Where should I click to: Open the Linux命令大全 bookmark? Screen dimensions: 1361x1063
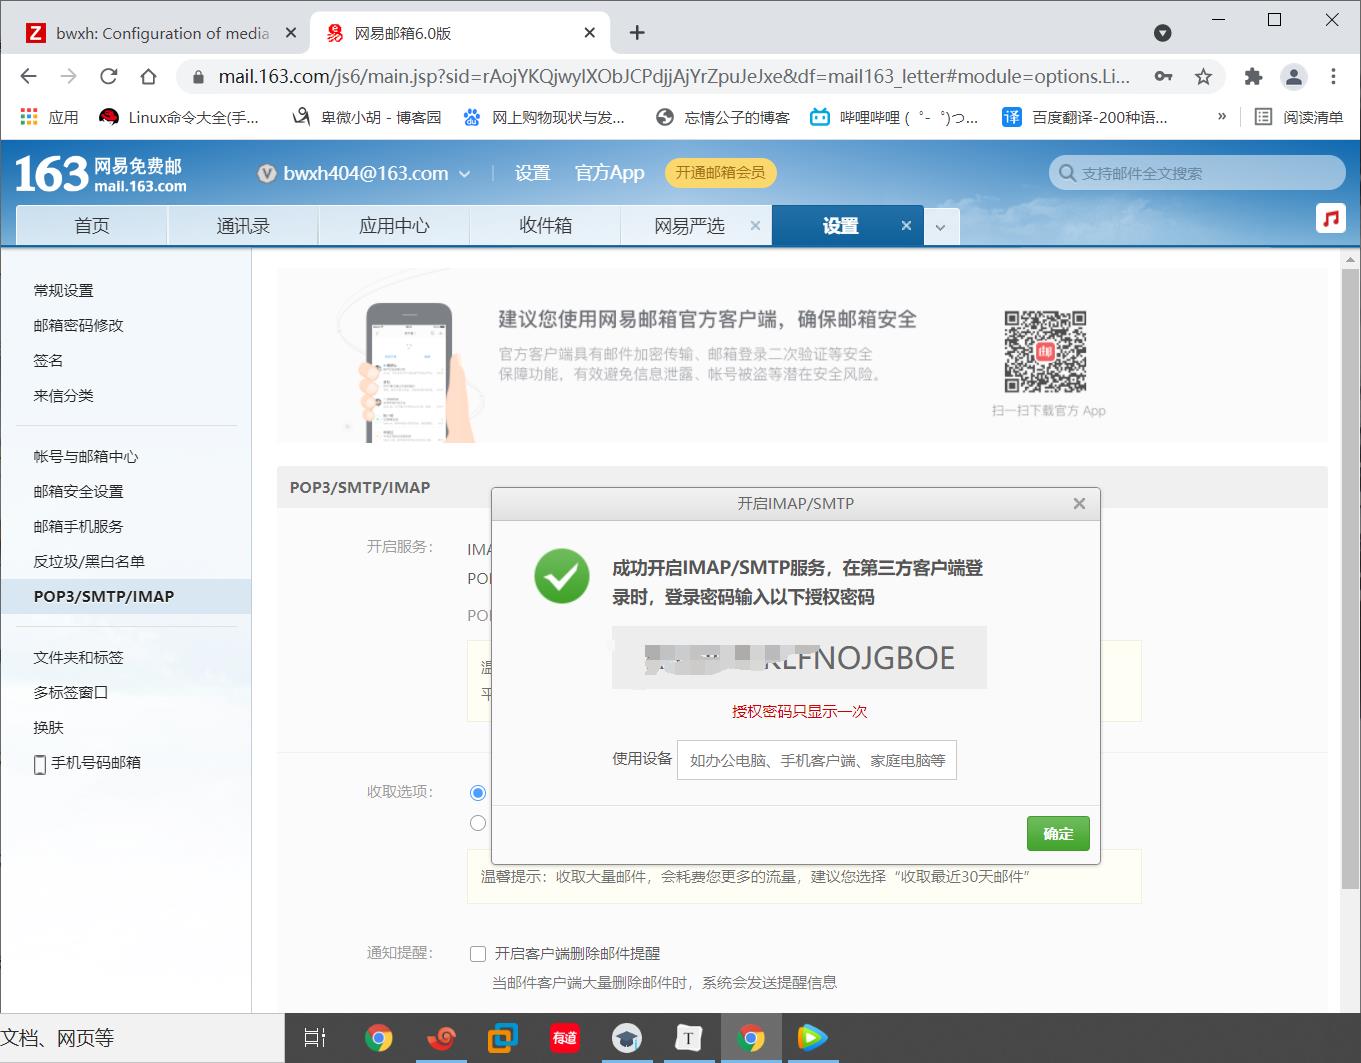179,117
